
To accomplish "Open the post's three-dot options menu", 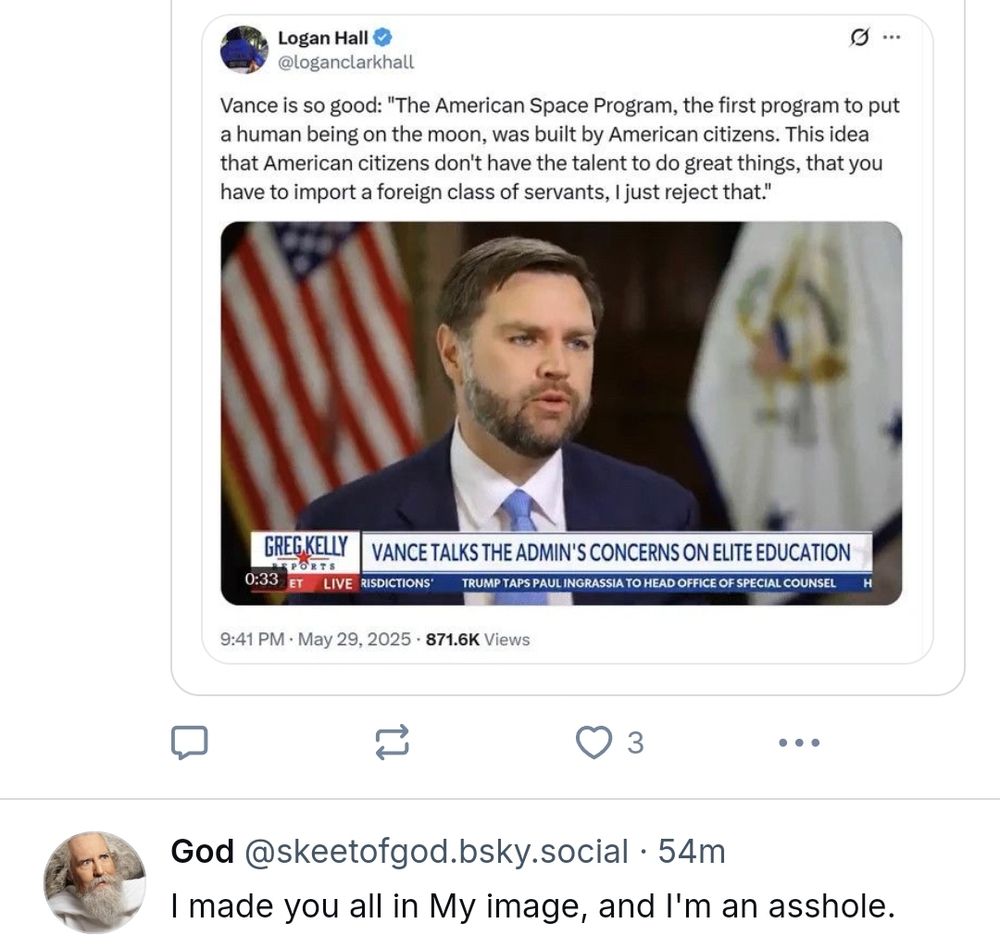I will click(799, 742).
